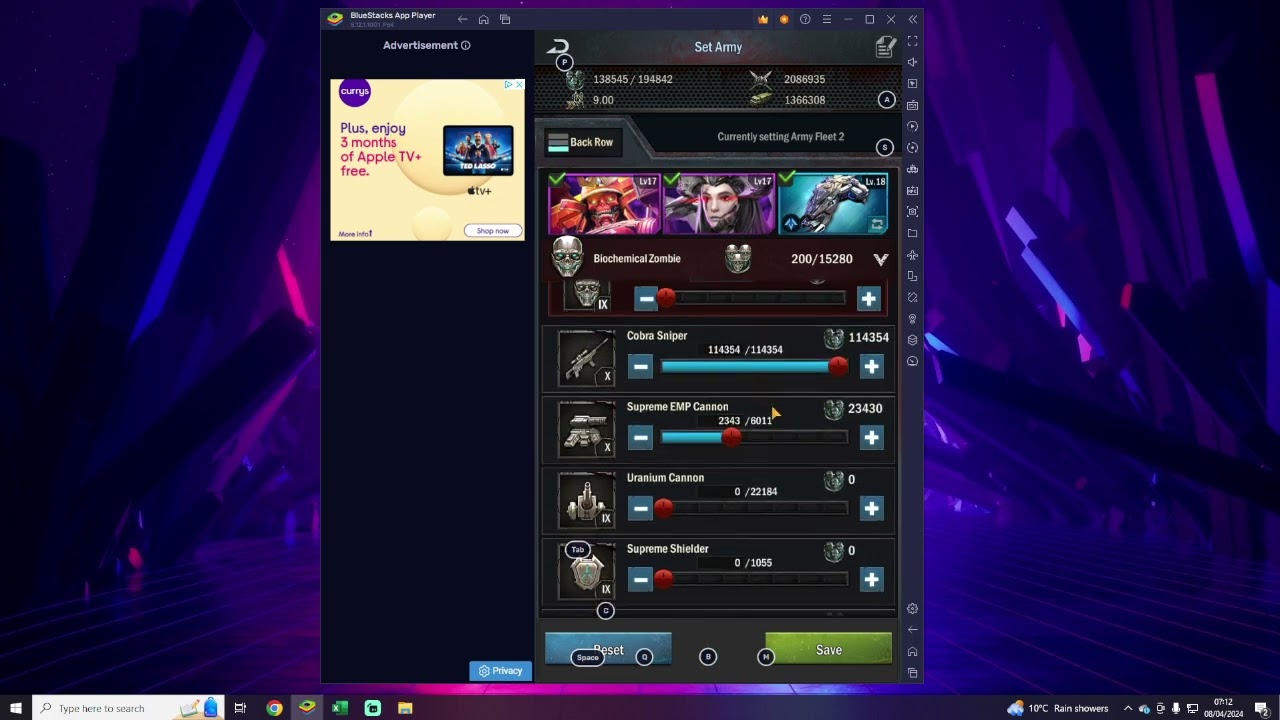Screen dimensions: 1280x720
Task: Open Chrome from the taskbar
Action: point(274,708)
